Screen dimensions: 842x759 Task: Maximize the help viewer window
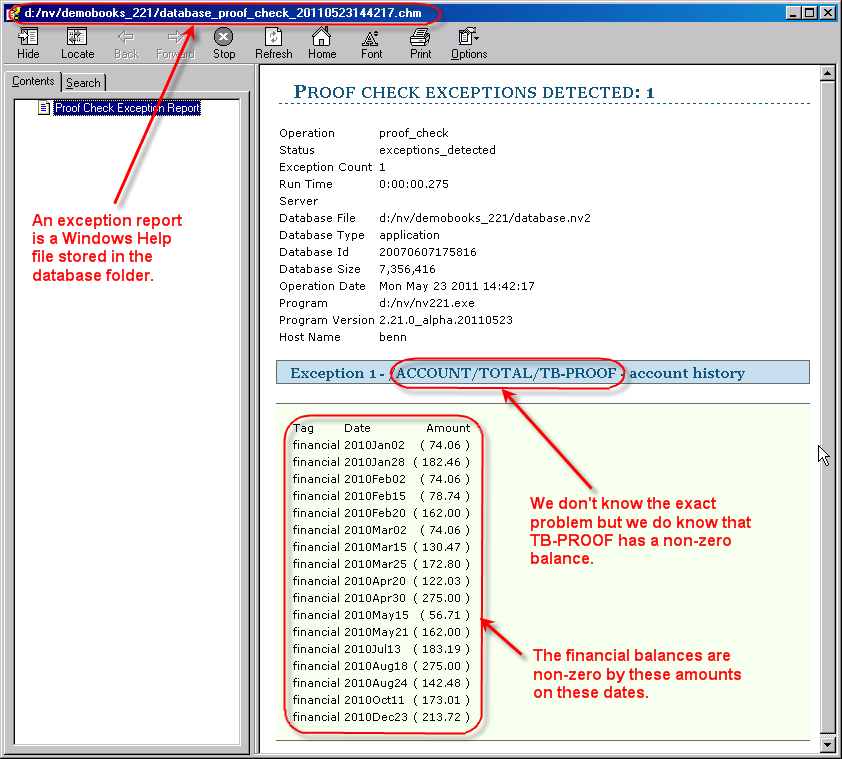(x=810, y=13)
